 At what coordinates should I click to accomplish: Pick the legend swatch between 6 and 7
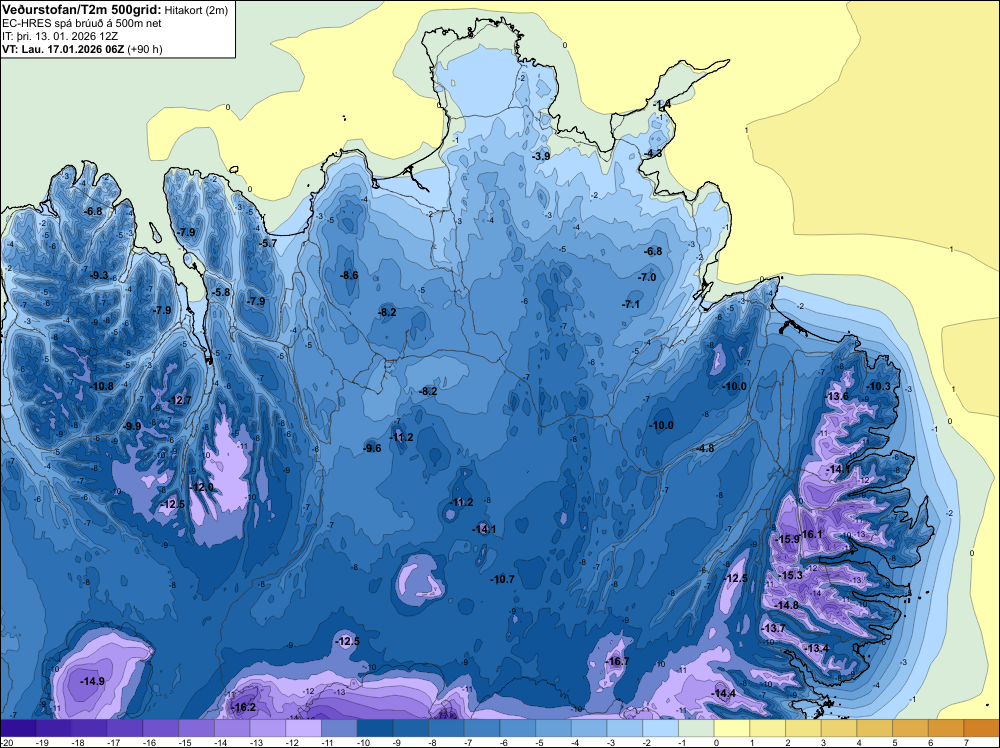(x=946, y=728)
